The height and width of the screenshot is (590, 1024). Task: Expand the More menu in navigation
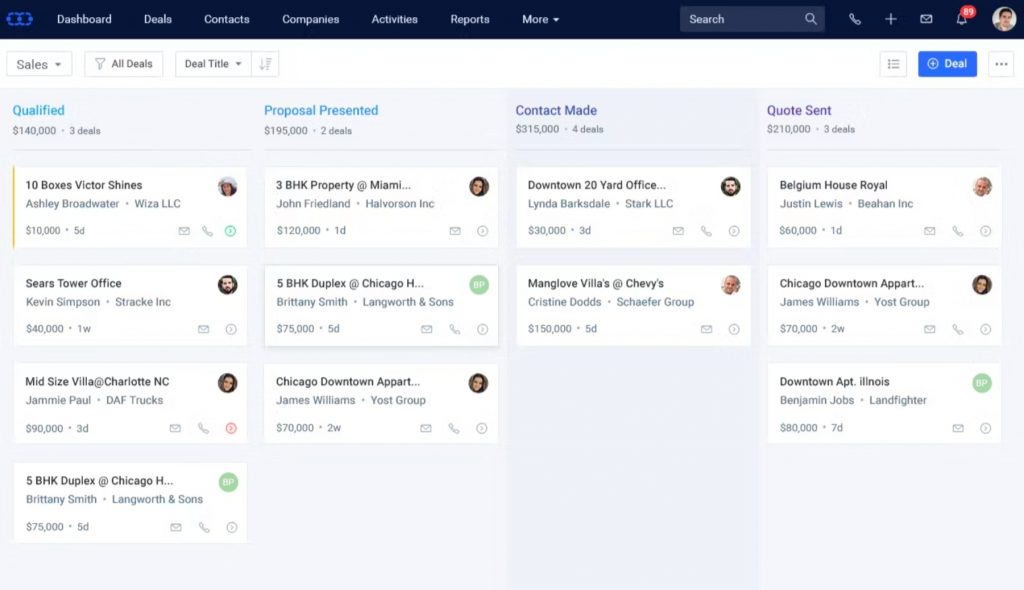(x=540, y=19)
